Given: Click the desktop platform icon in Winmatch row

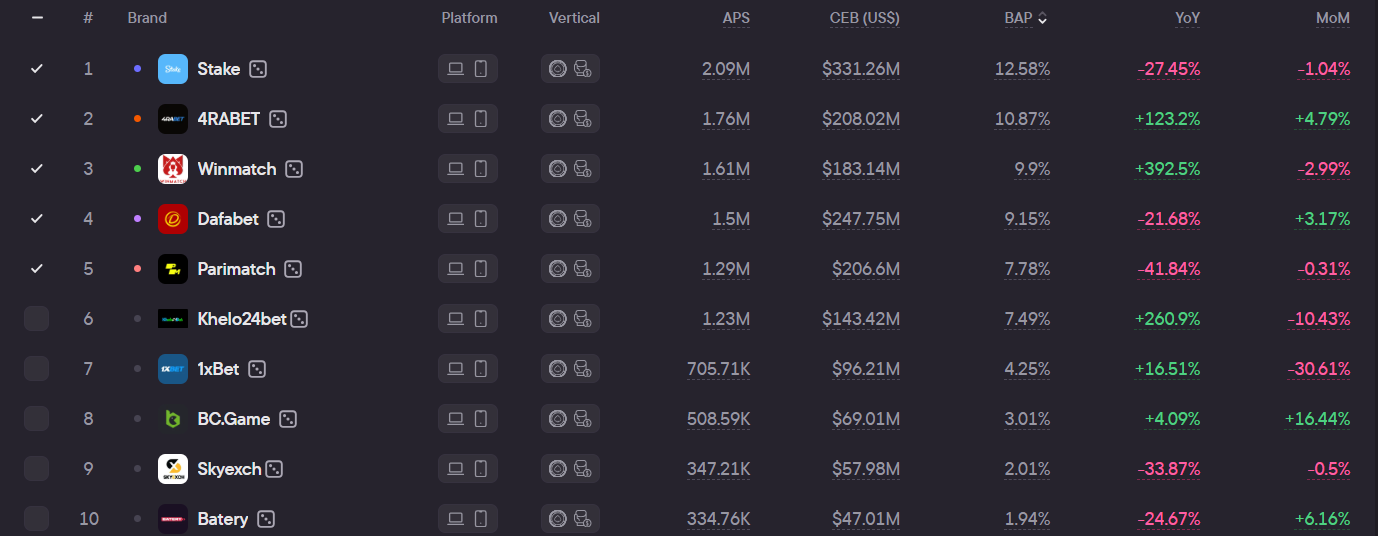Looking at the screenshot, I should [x=455, y=169].
